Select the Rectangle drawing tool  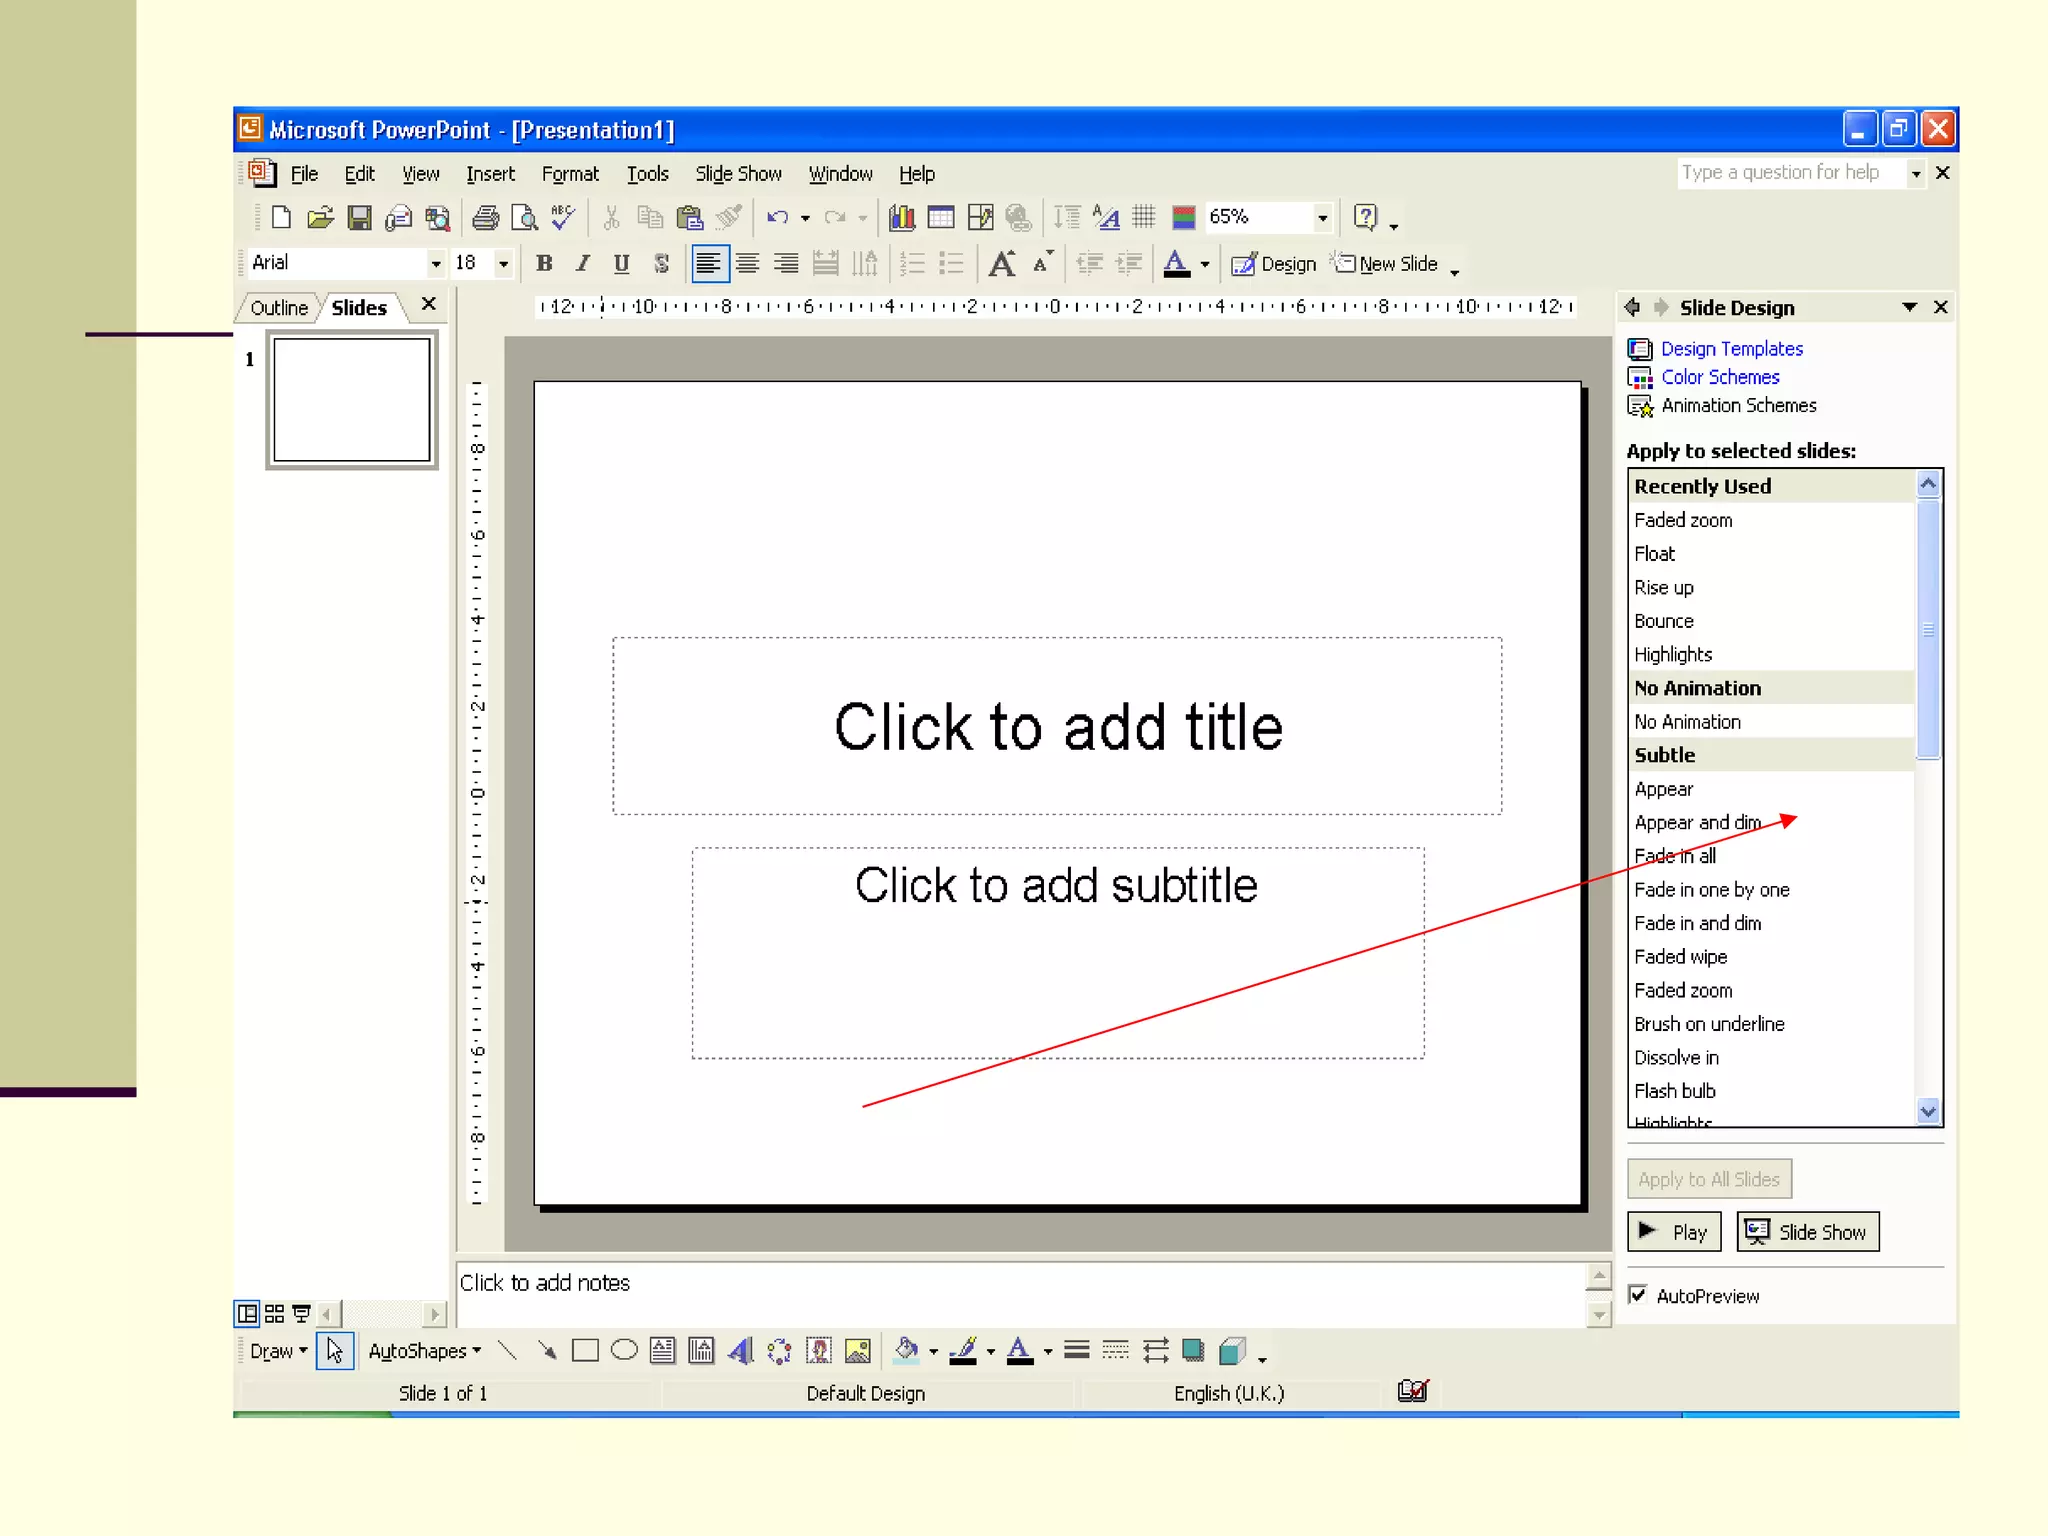585,1351
